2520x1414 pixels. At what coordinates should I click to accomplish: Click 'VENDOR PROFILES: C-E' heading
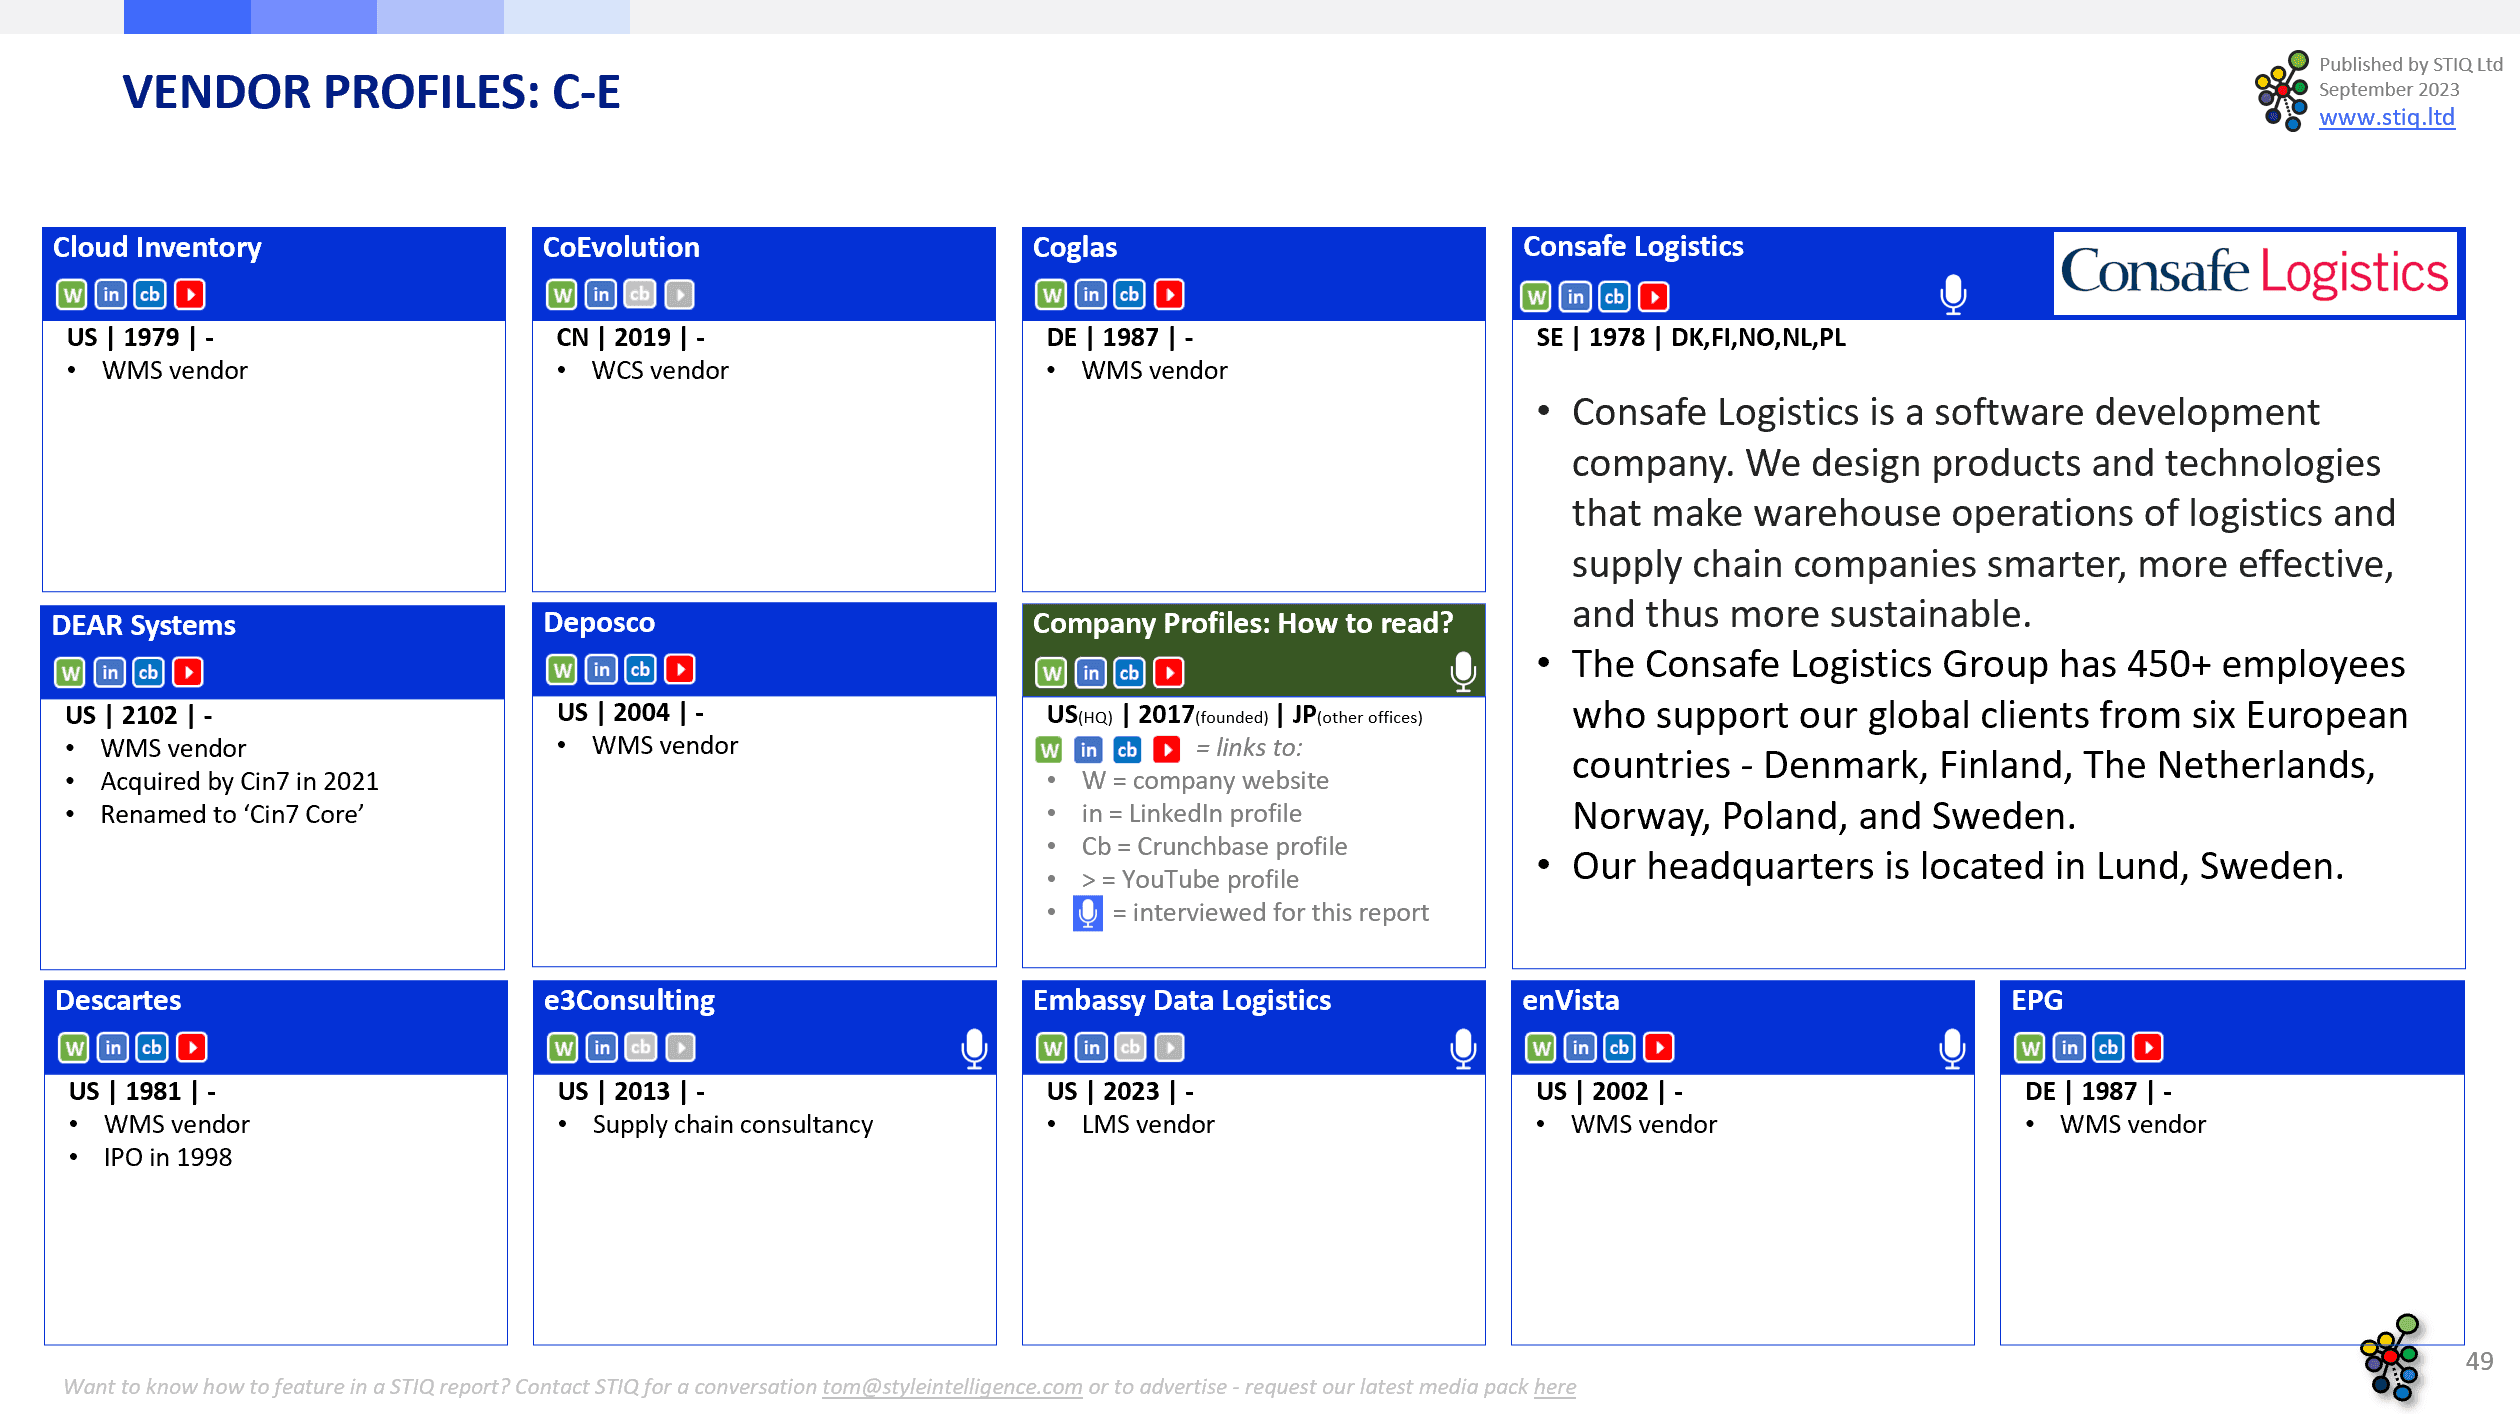[x=371, y=92]
